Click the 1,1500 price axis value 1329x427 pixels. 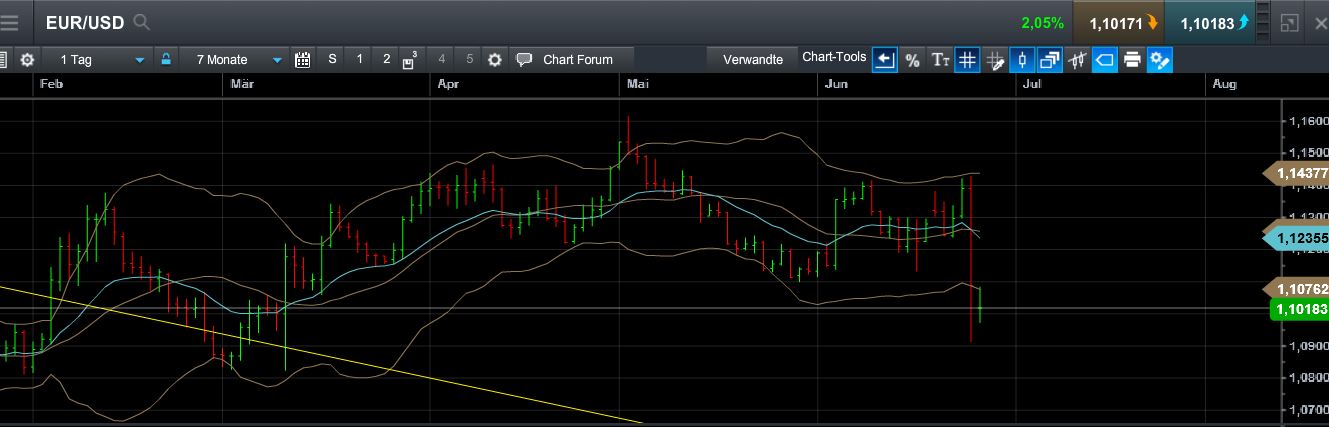click(1308, 153)
